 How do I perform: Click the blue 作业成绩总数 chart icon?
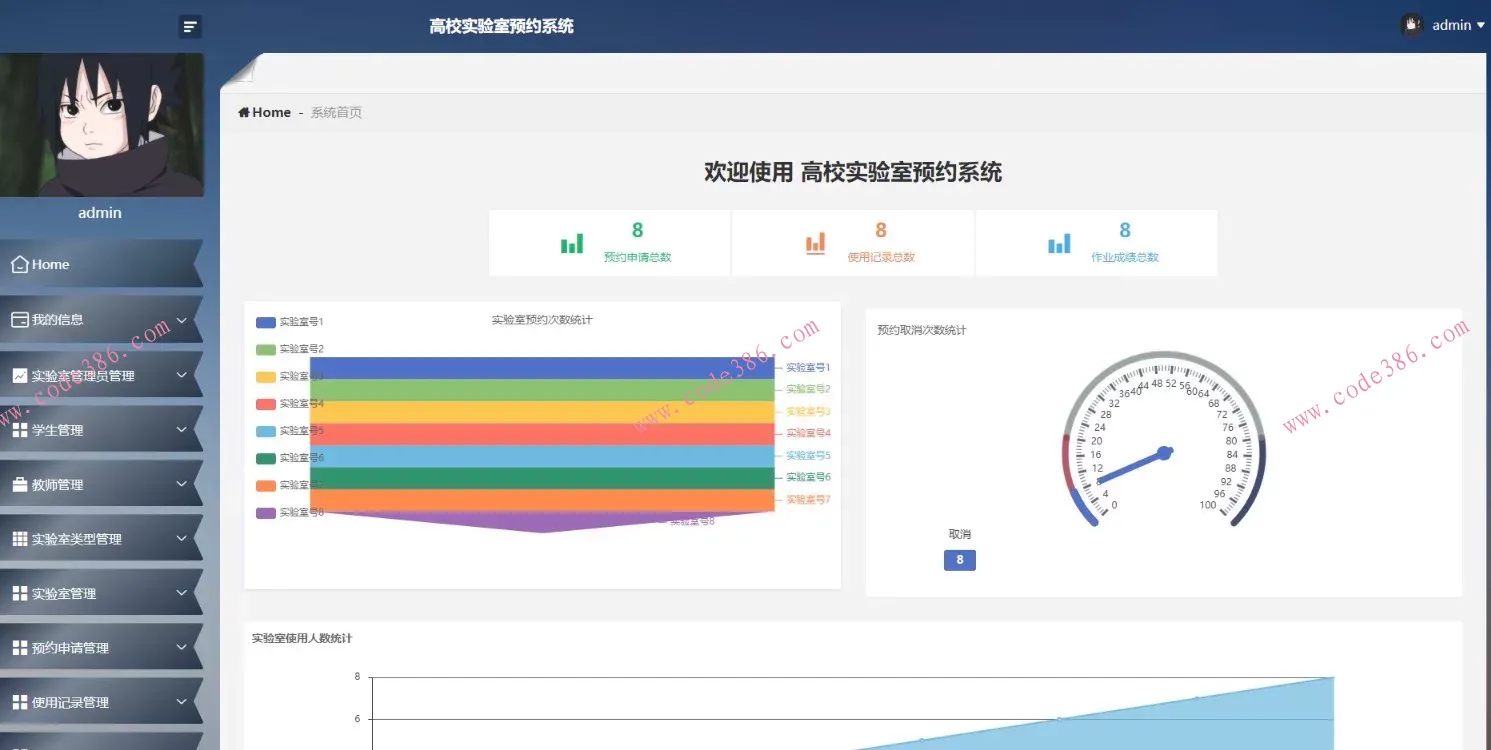[1059, 243]
